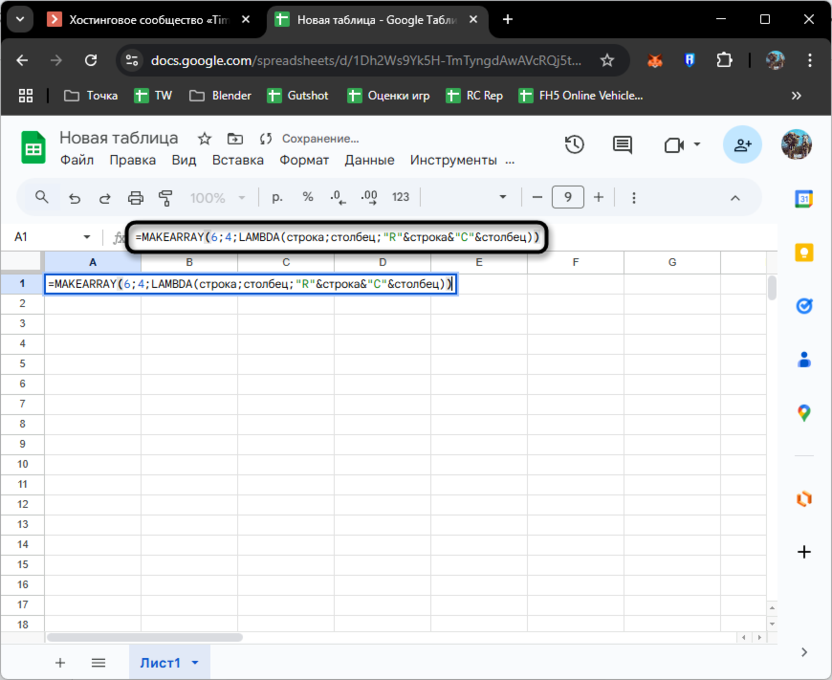Add a new sheet with the plus button
The image size is (832, 680).
[60, 662]
